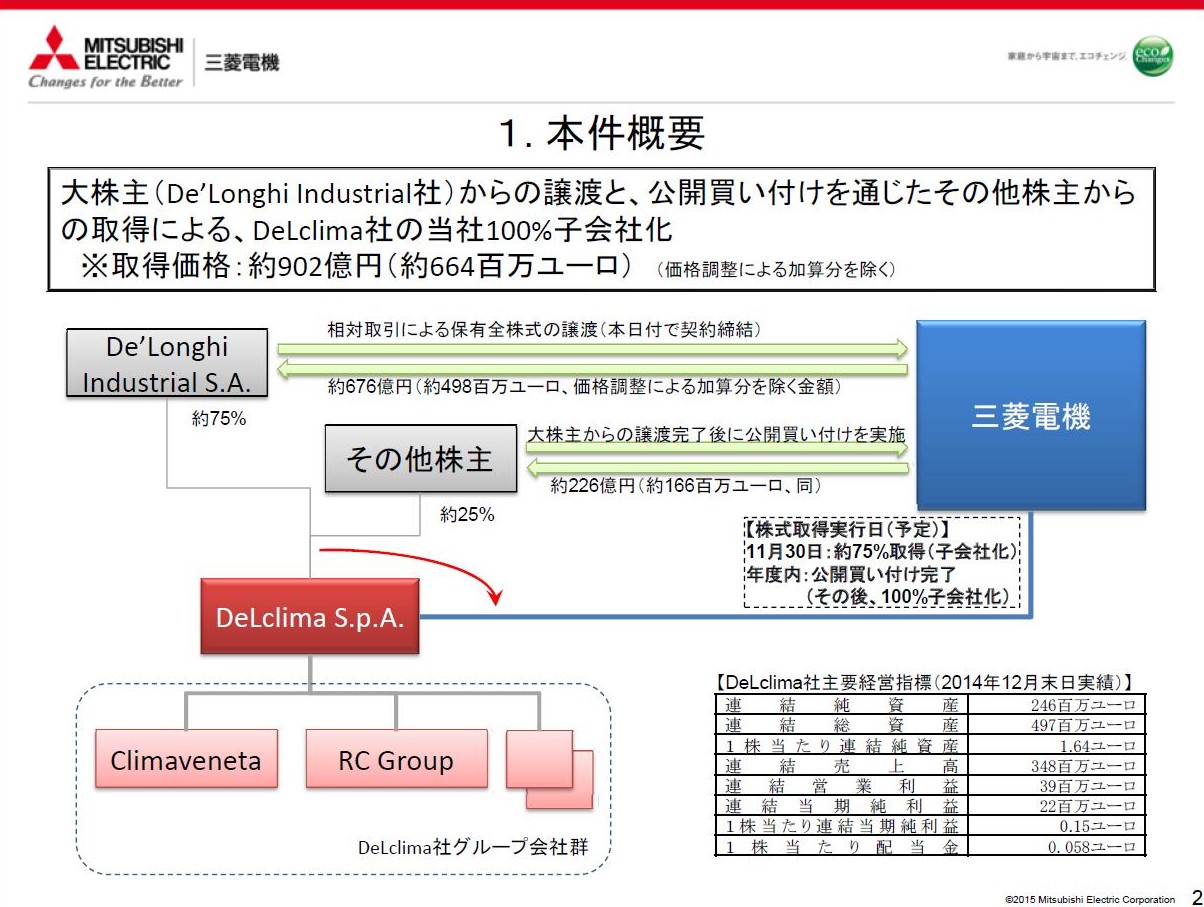This screenshot has height=907, width=1204.
Task: Select the 約75% ownership label
Action: 218,420
